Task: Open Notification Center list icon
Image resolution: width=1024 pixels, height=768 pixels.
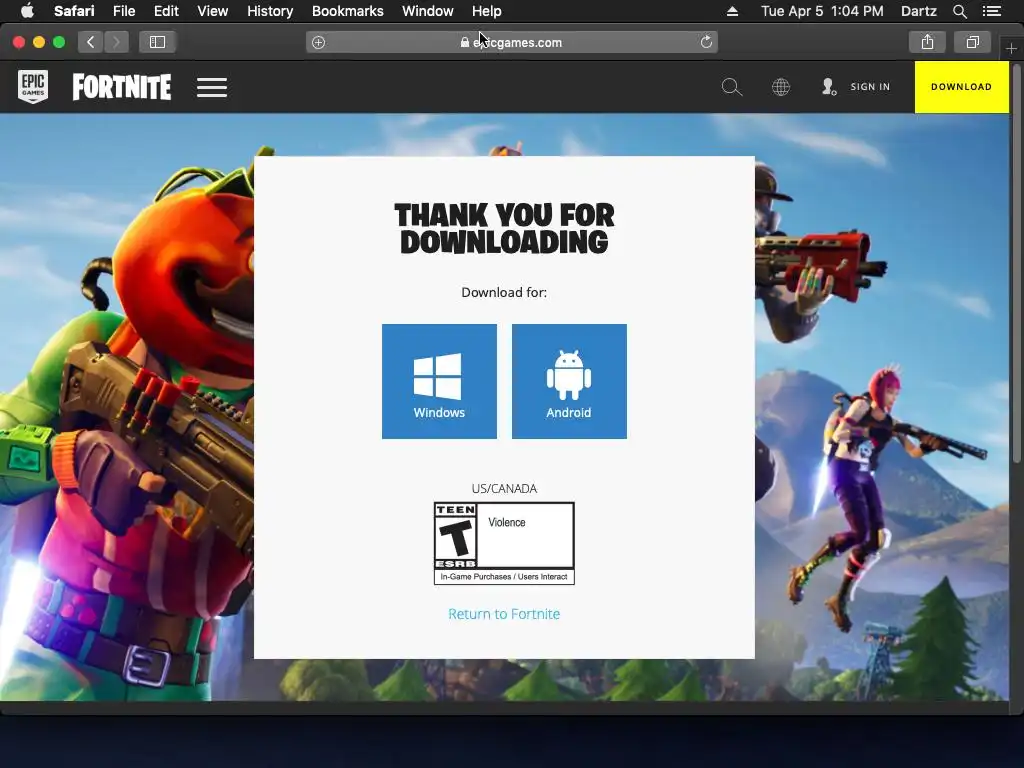Action: (991, 11)
